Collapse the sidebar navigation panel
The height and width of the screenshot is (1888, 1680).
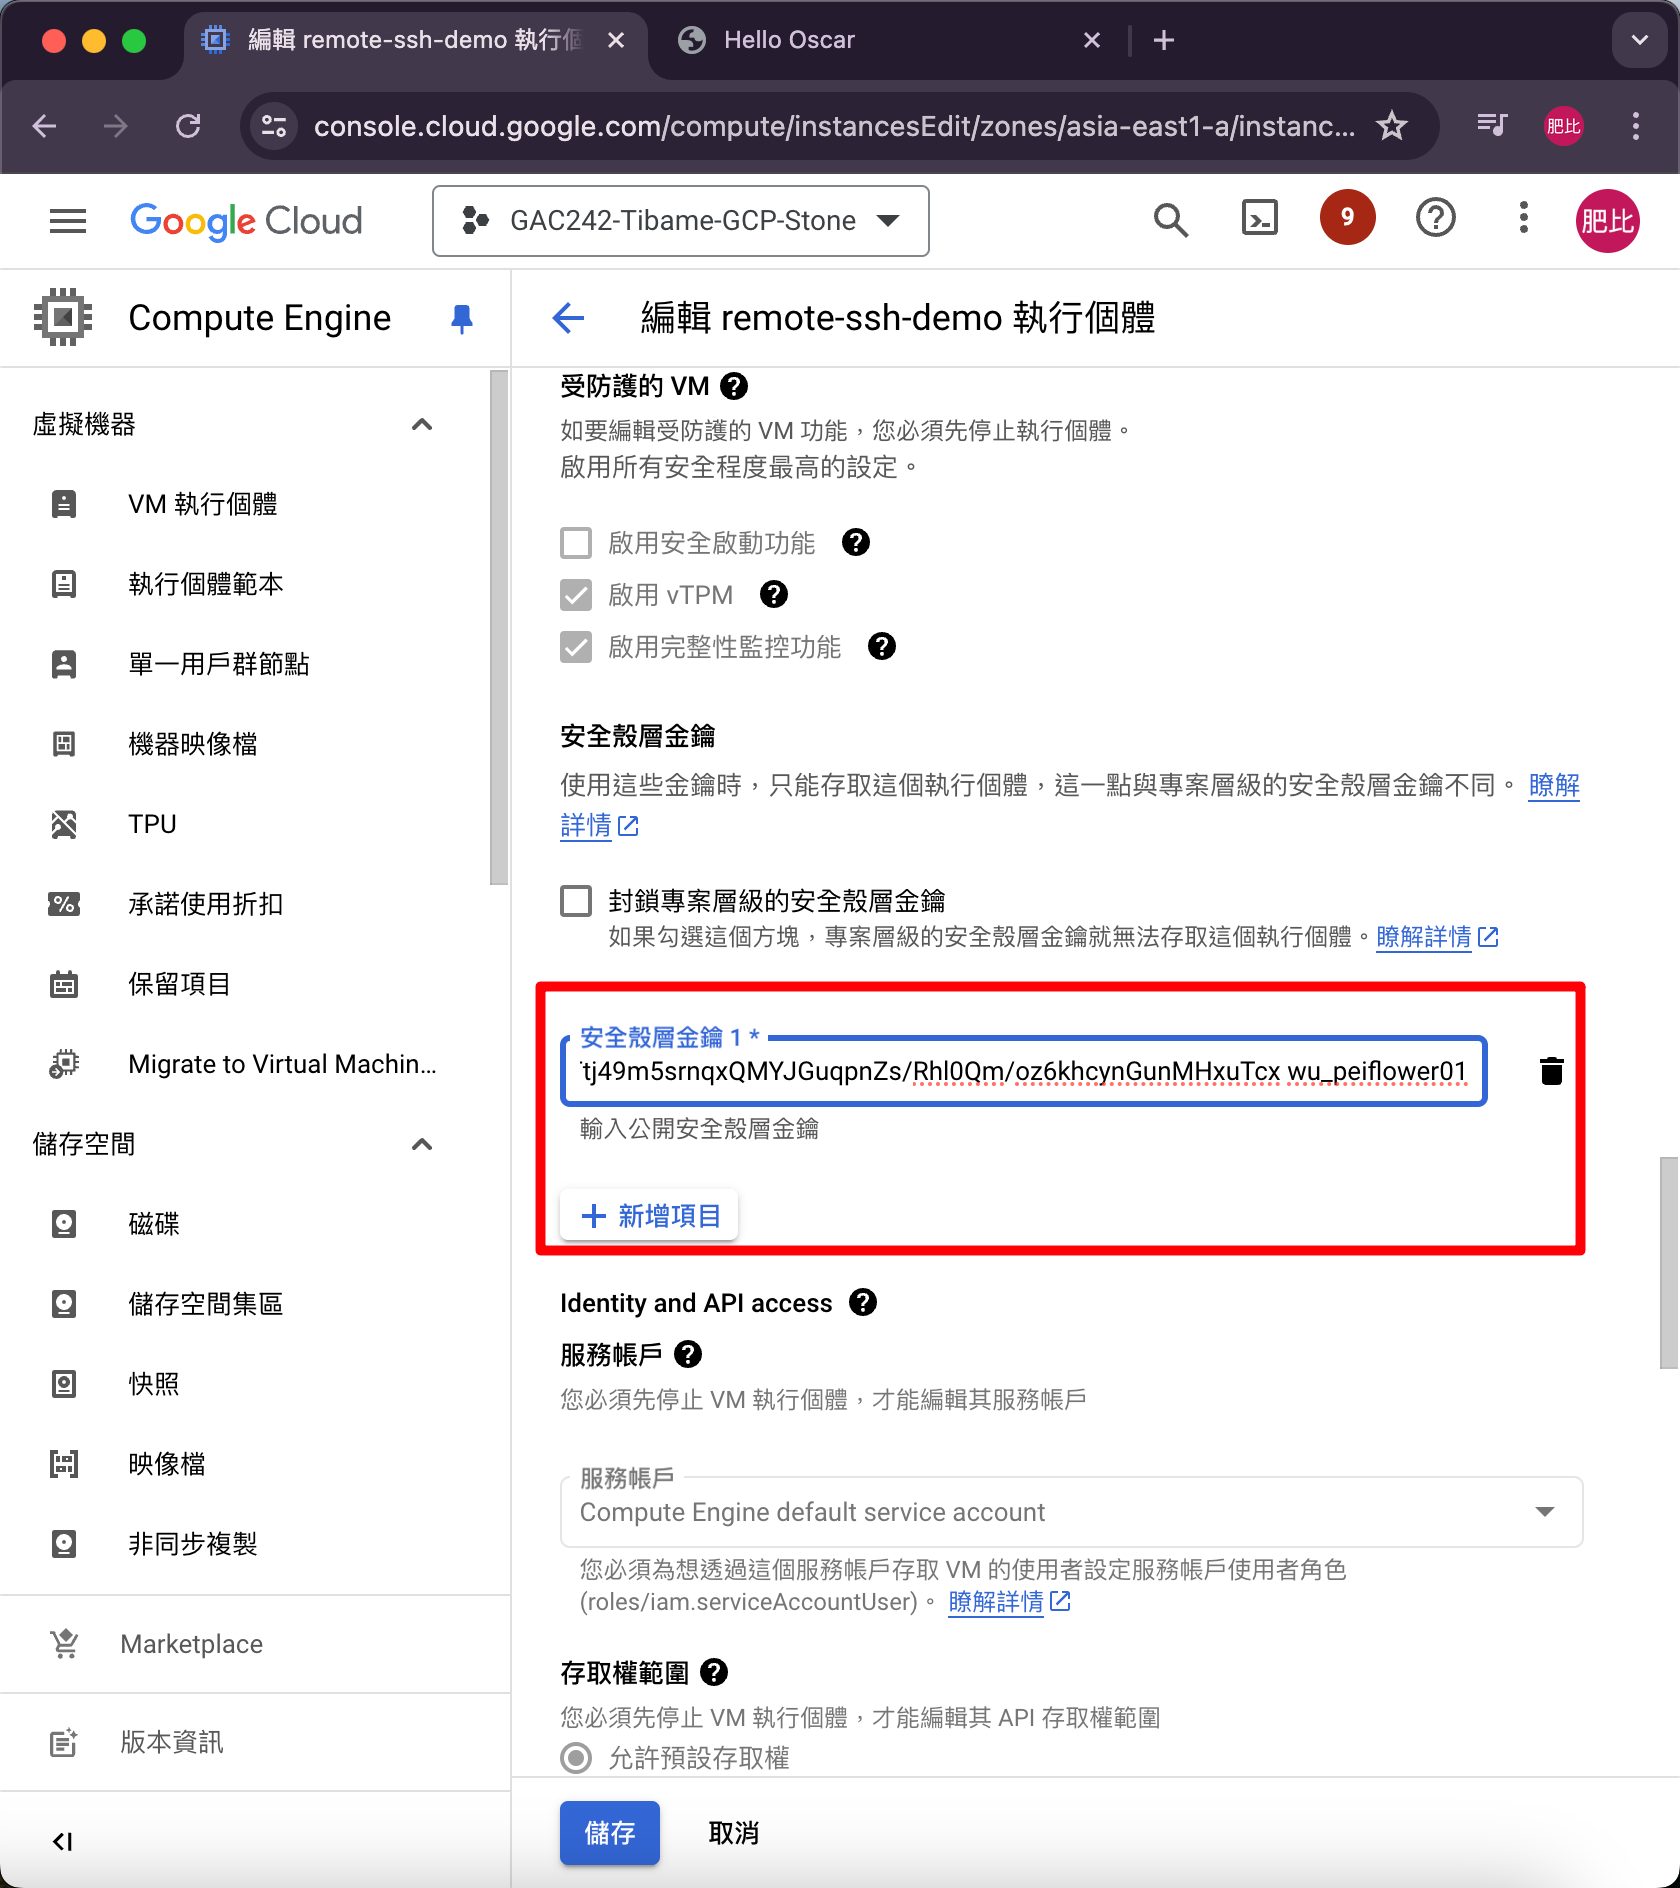(63, 1841)
